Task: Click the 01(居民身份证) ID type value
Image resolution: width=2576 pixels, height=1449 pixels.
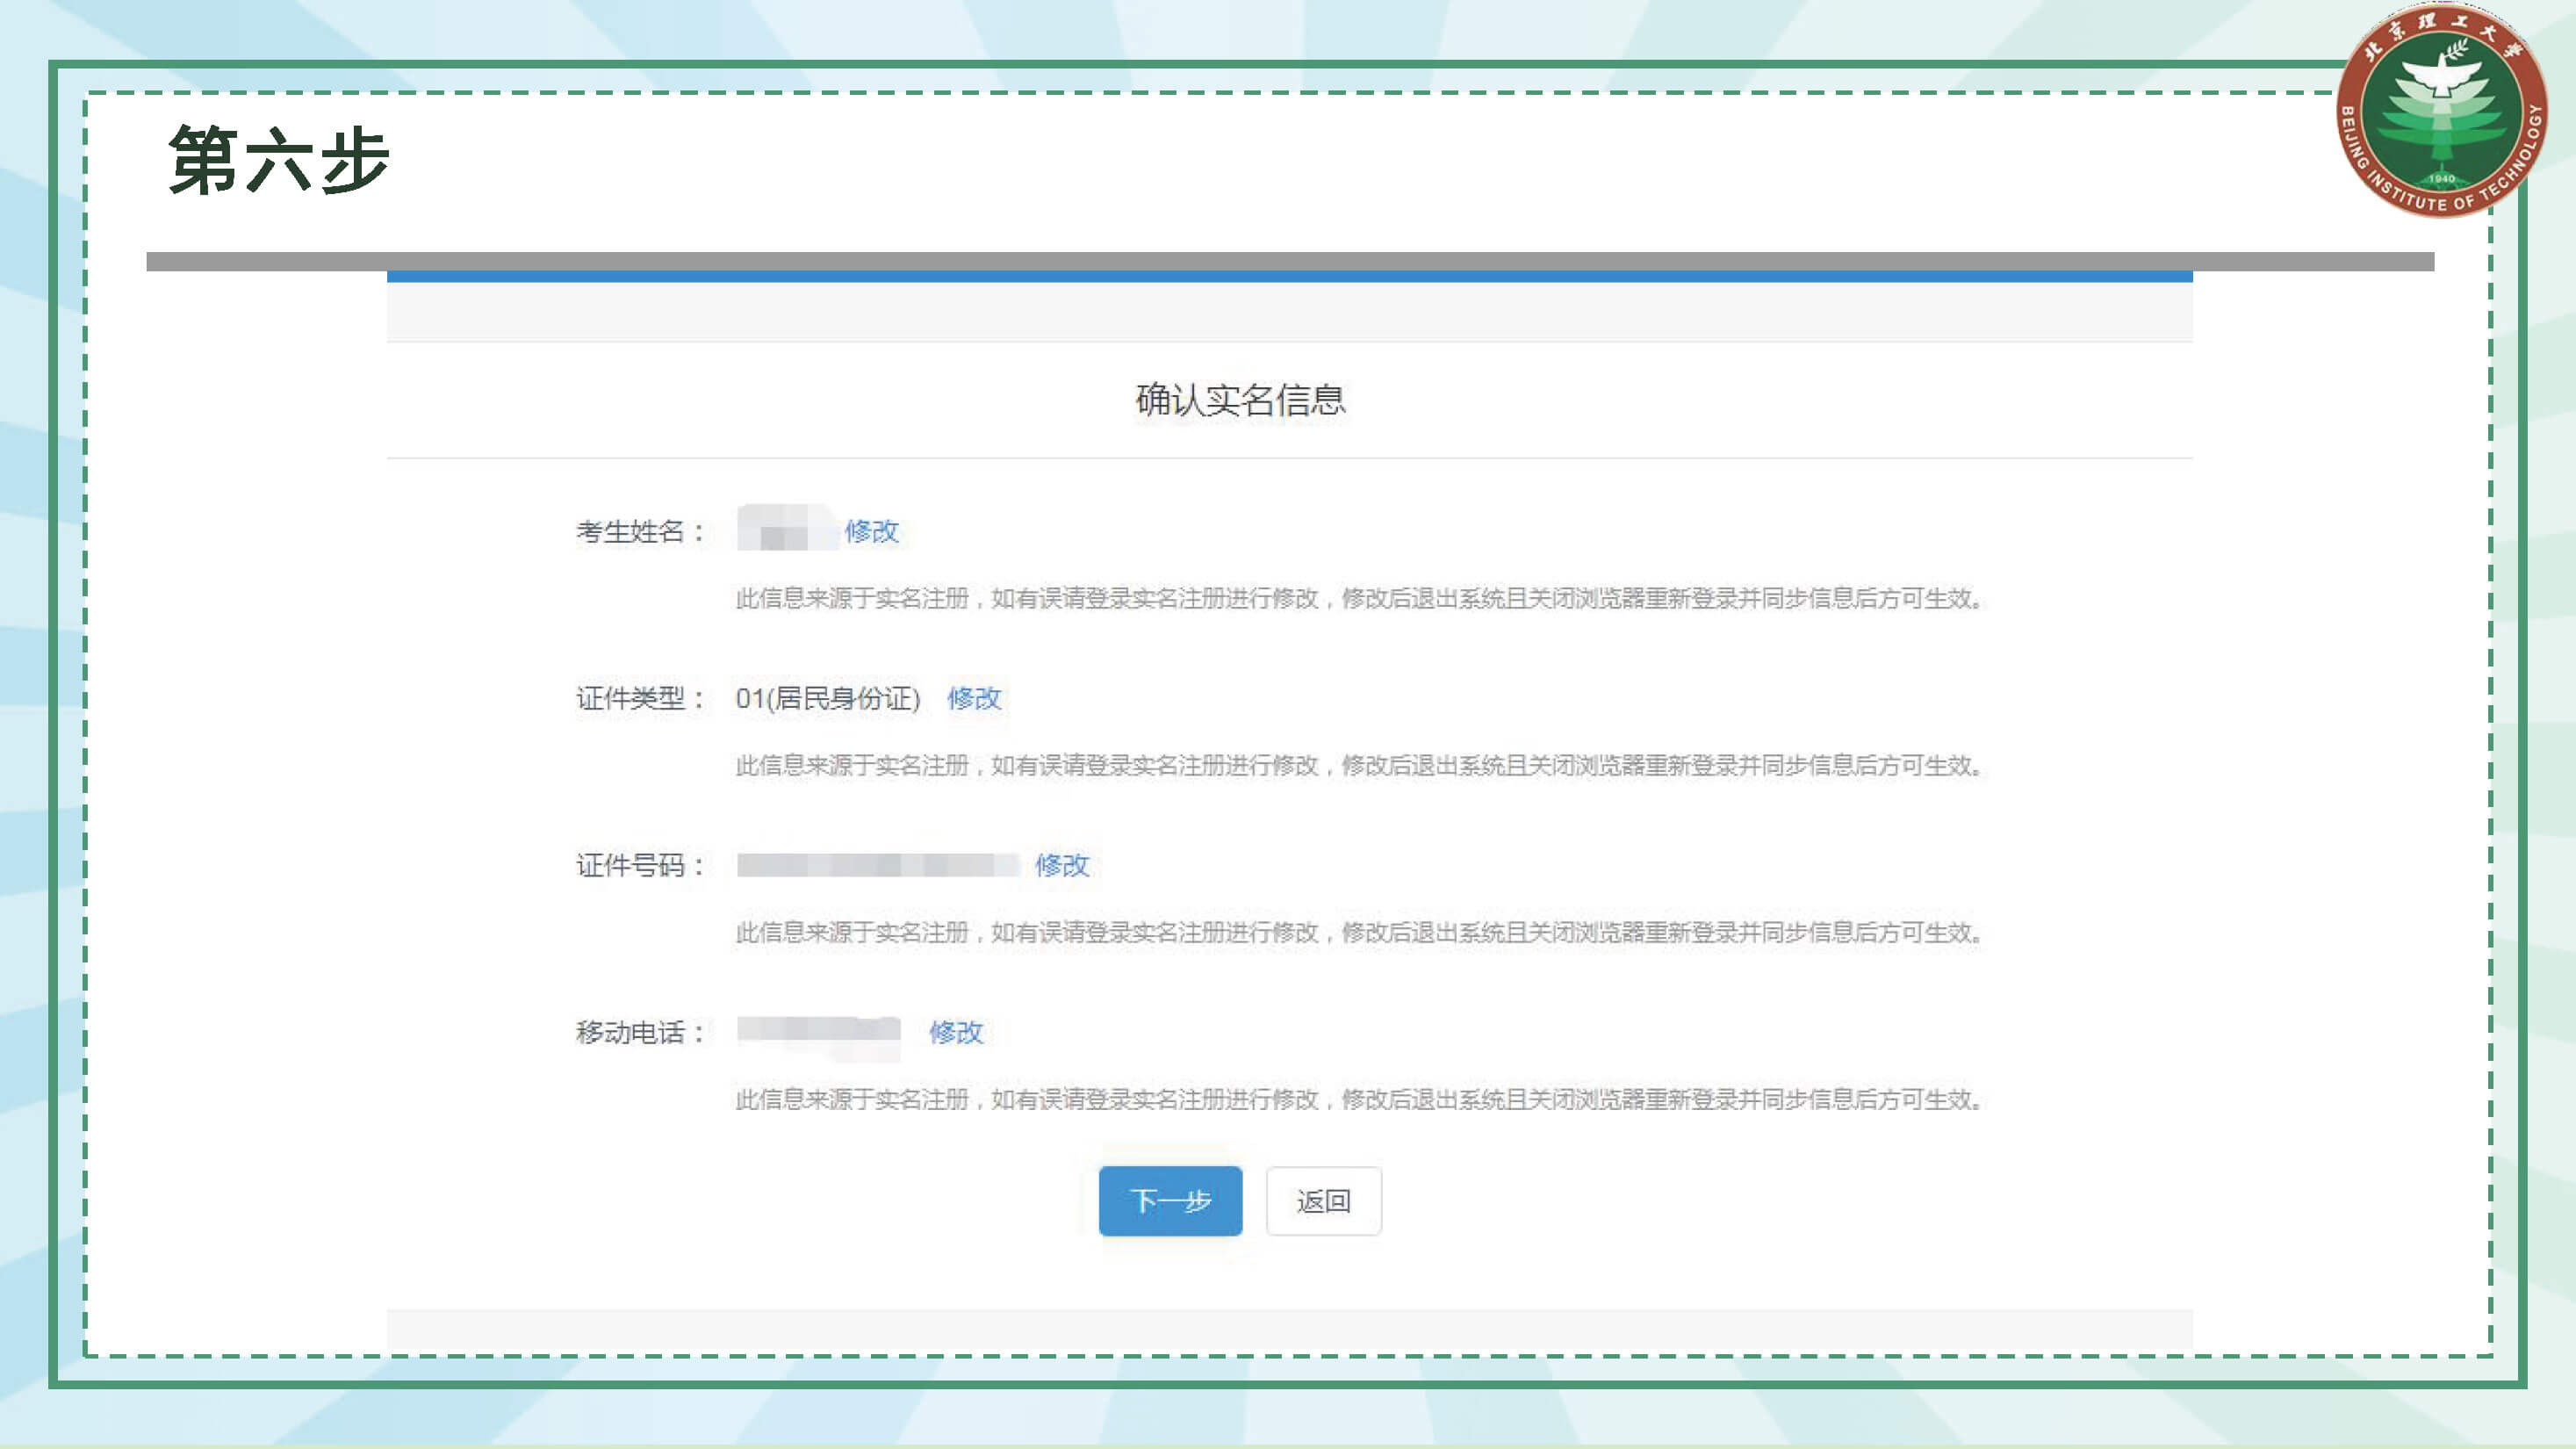Action: click(x=827, y=698)
